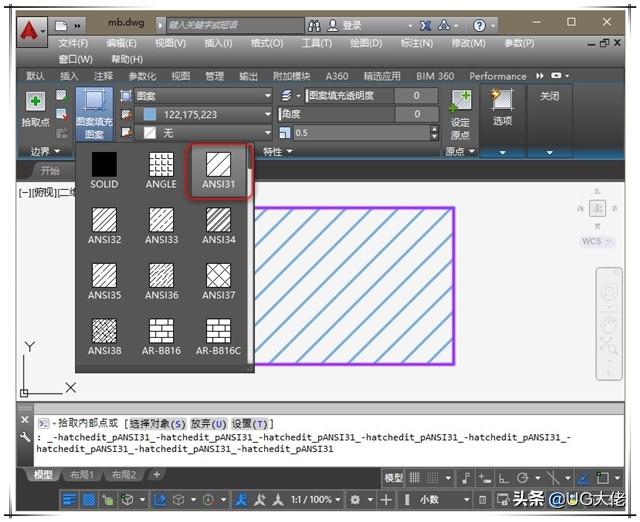Image resolution: width=640 pixels, height=522 pixels.
Task: Pick the ANSI32 hatch pattern
Action: tap(104, 226)
